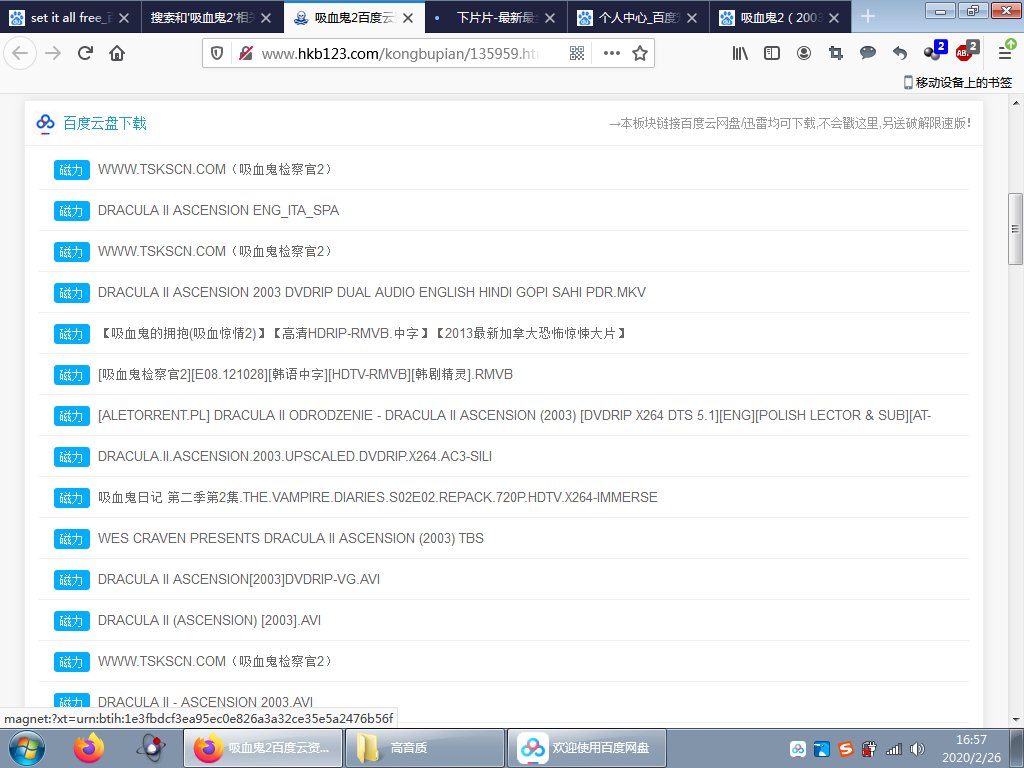Click the screenshot crop tool icon

click(x=836, y=53)
